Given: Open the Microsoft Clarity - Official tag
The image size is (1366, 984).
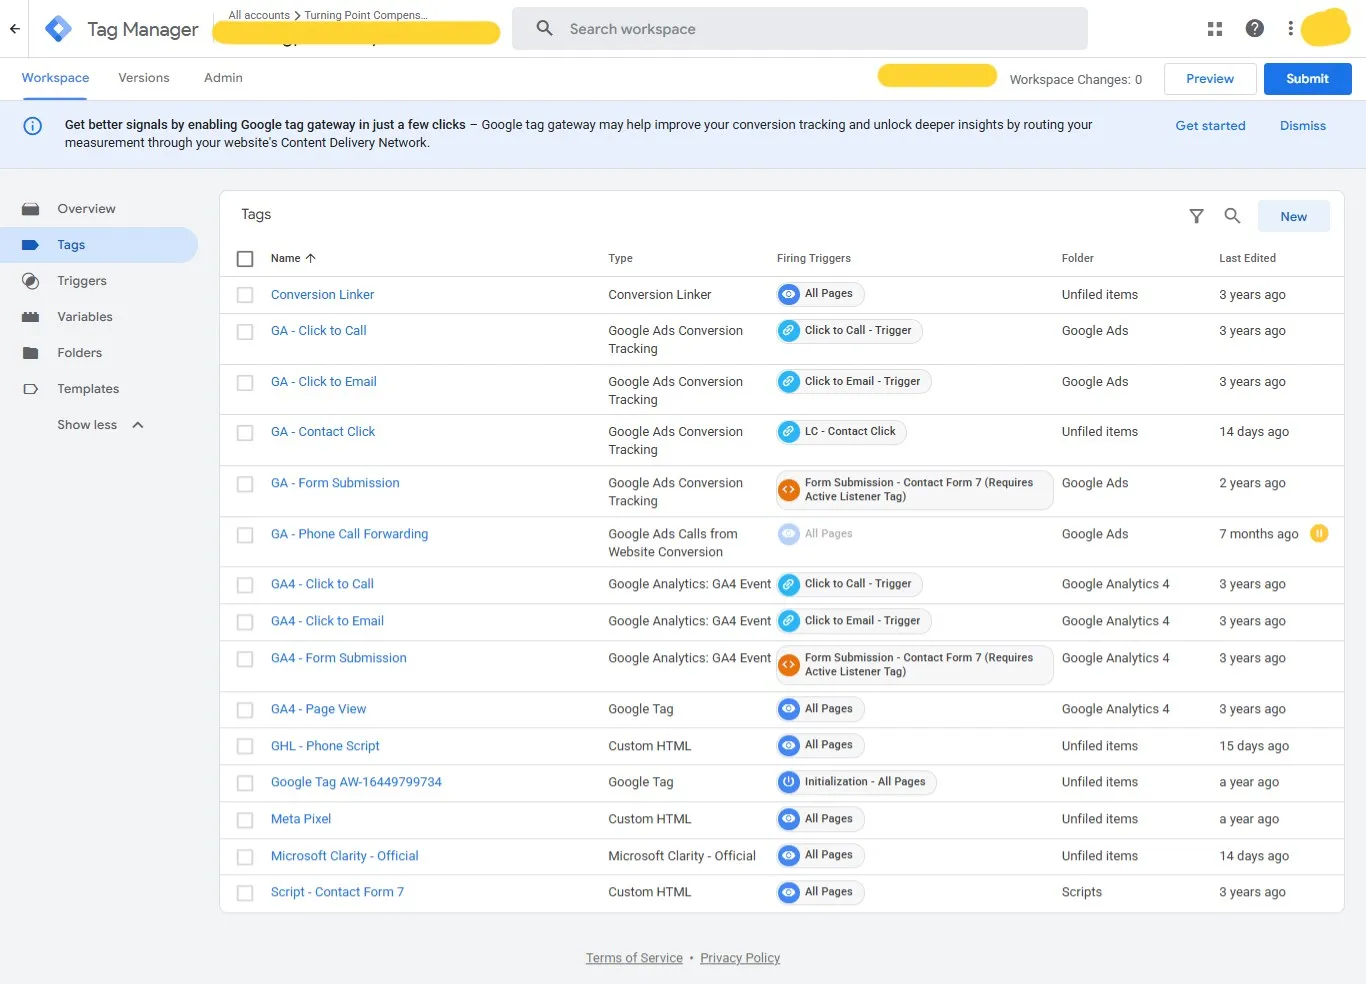Looking at the screenshot, I should tap(344, 856).
